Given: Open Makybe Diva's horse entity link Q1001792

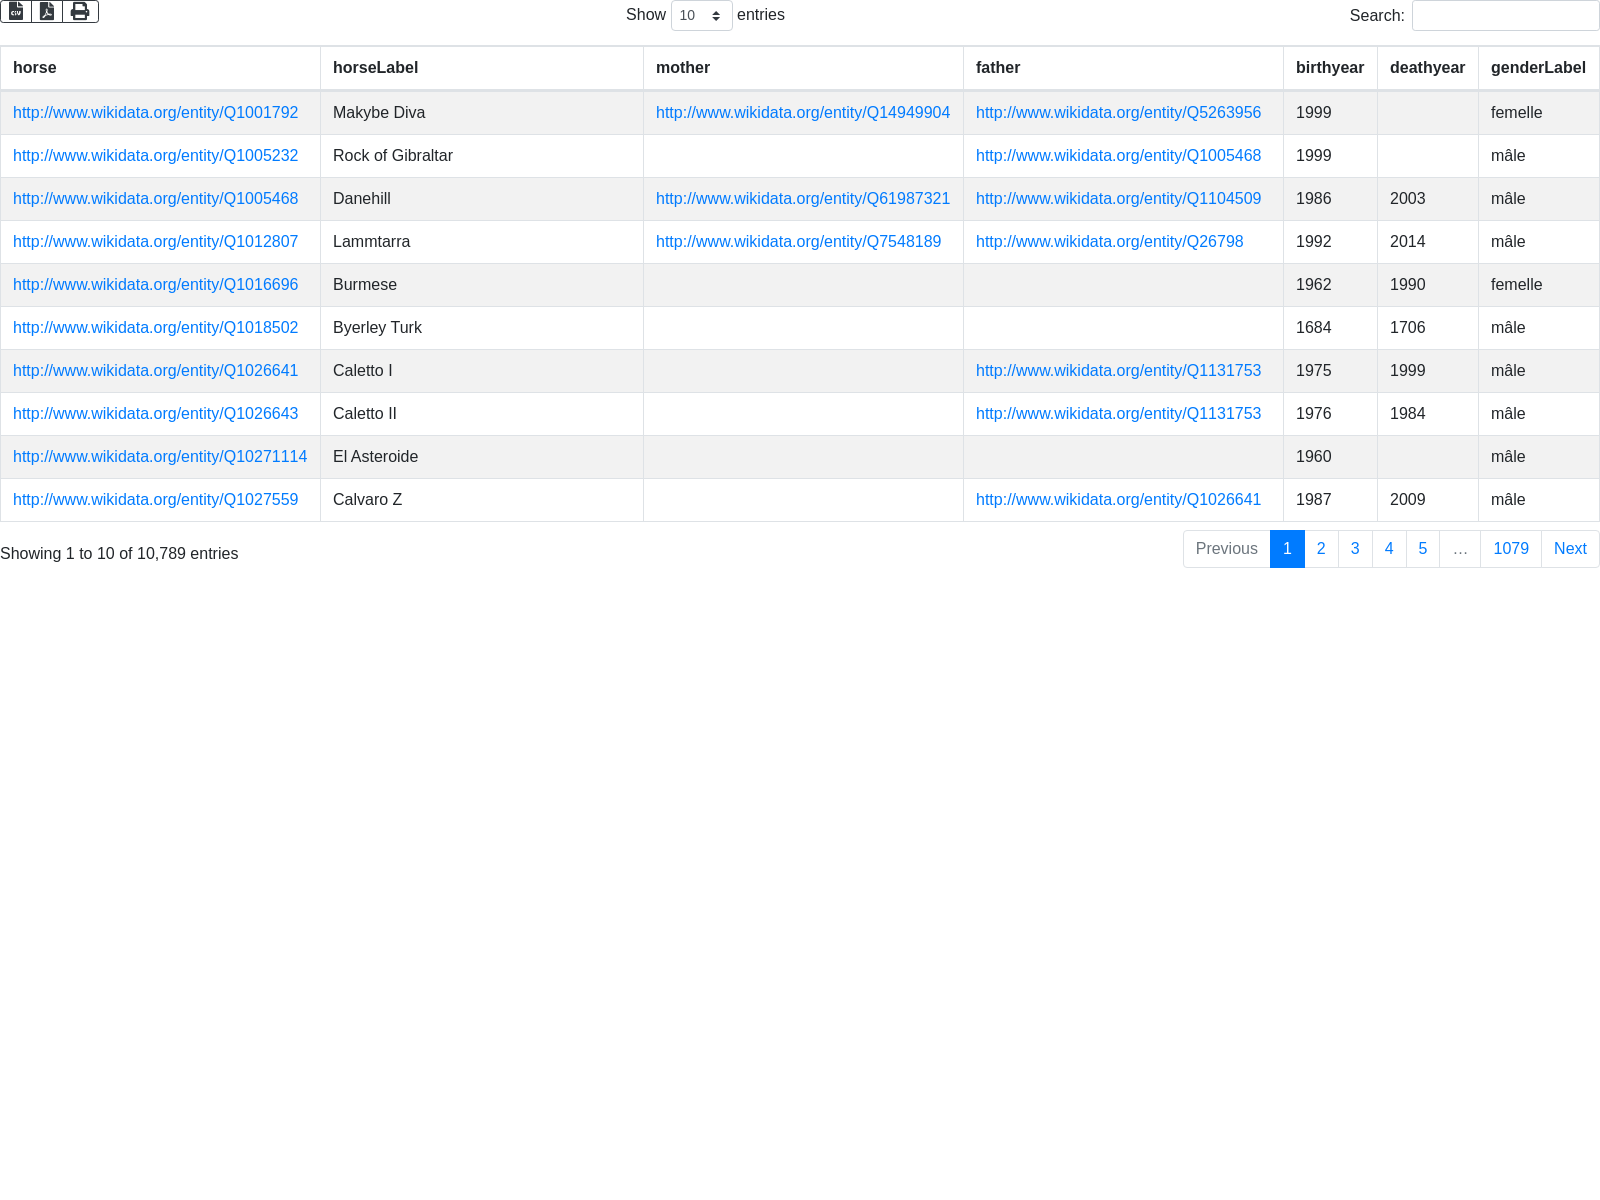Looking at the screenshot, I should [155, 113].
